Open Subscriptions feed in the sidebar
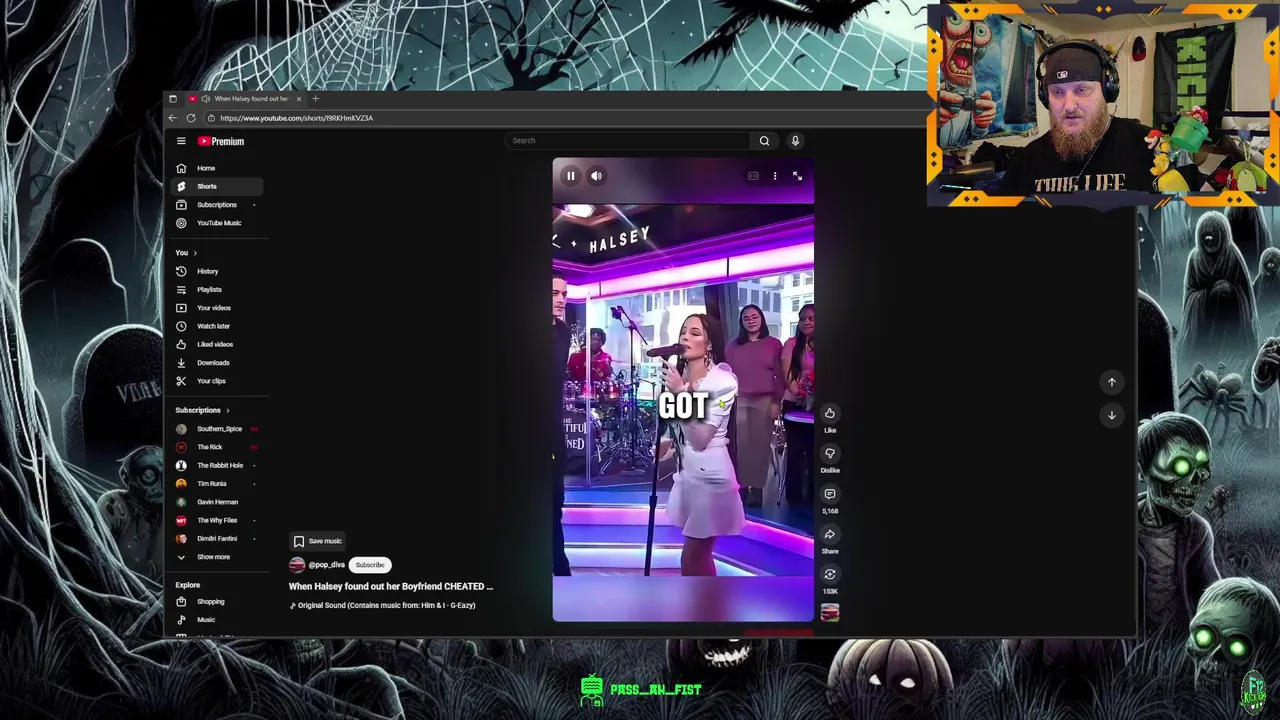 pyautogui.click(x=218, y=205)
